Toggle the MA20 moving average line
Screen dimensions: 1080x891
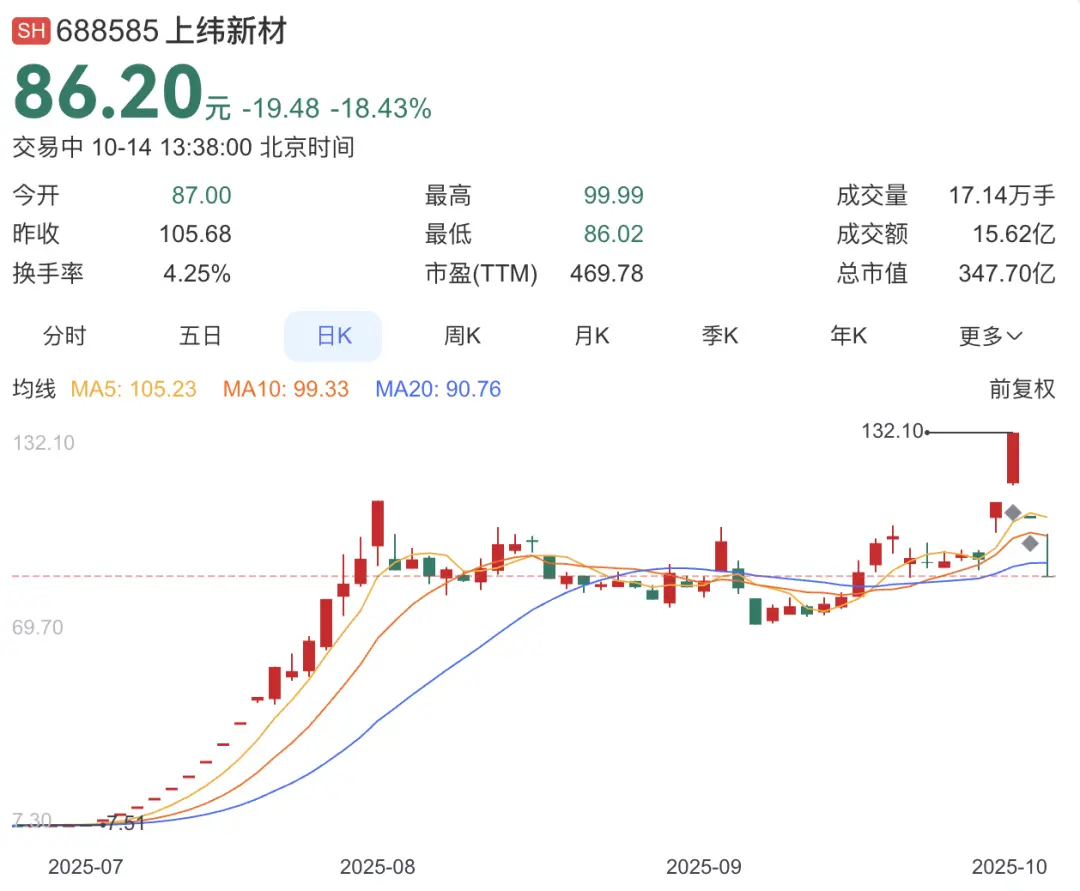click(x=438, y=389)
